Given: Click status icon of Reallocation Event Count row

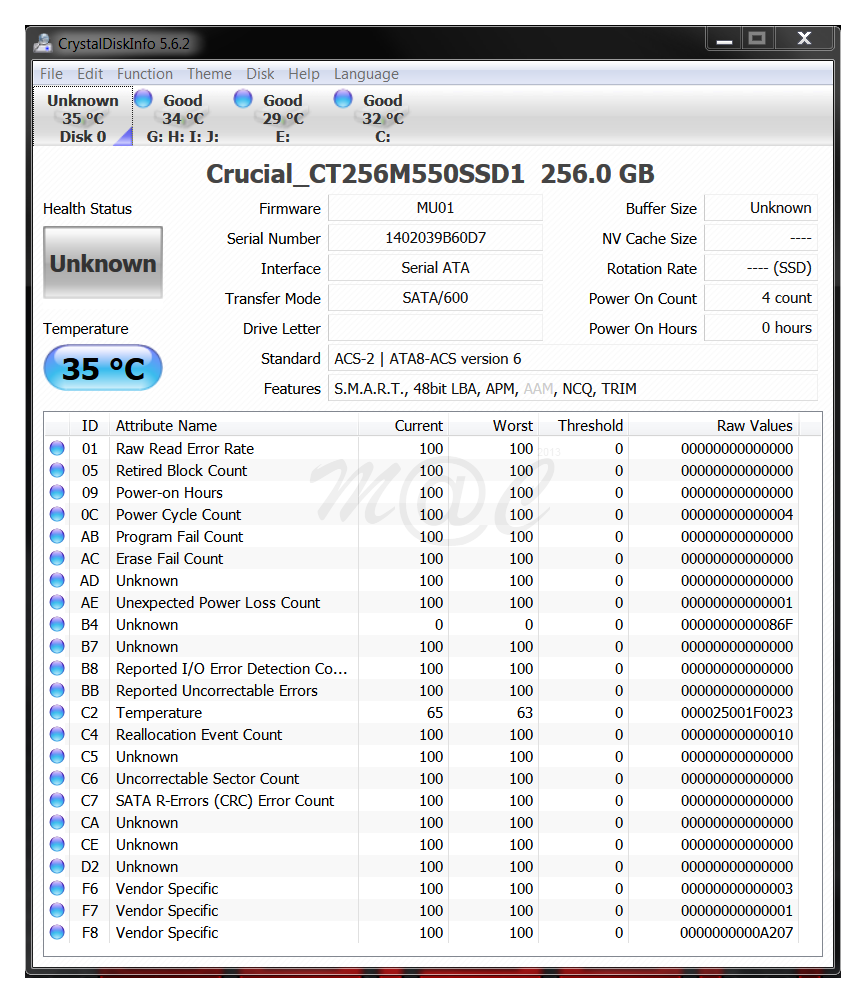Looking at the screenshot, I should tap(57, 734).
